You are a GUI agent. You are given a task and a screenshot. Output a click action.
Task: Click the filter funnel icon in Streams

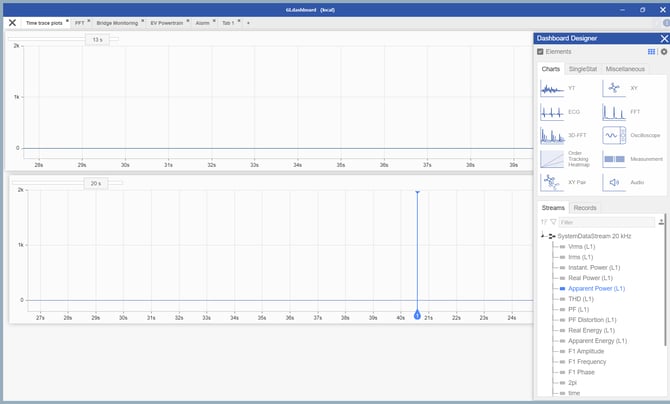(553, 222)
